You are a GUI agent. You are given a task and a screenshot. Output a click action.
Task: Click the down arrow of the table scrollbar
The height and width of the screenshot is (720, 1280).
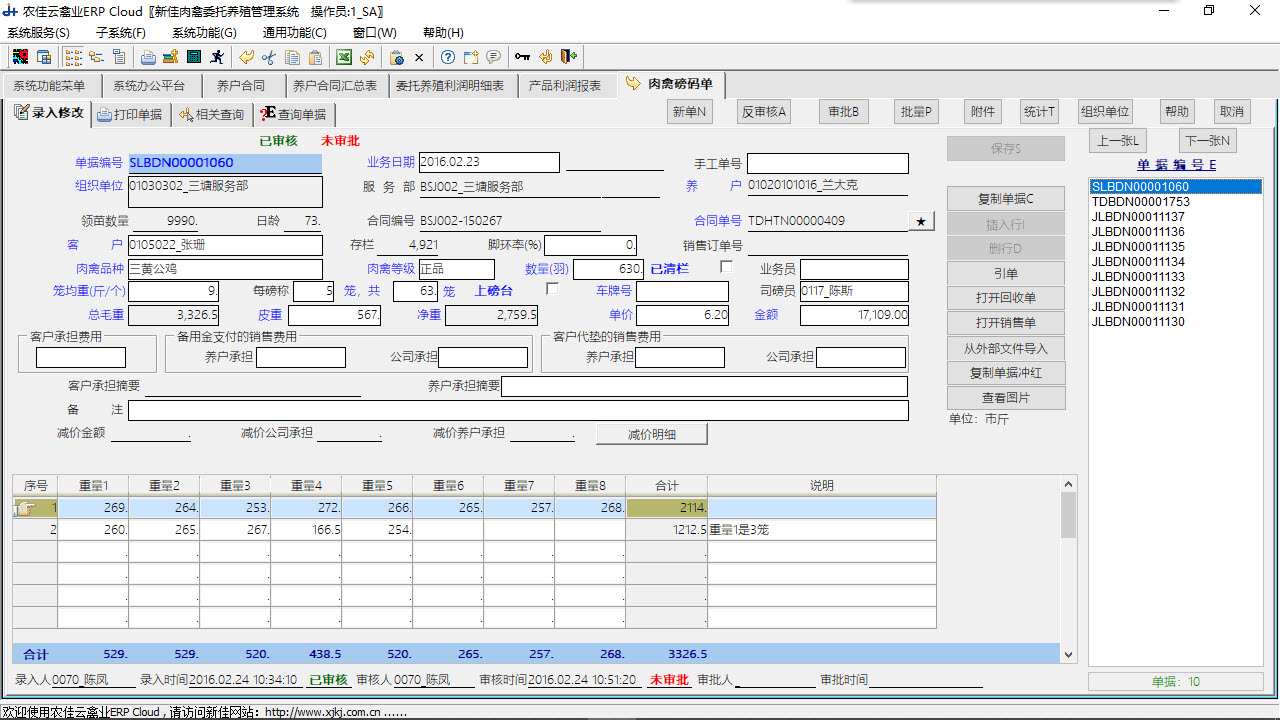coord(1068,654)
